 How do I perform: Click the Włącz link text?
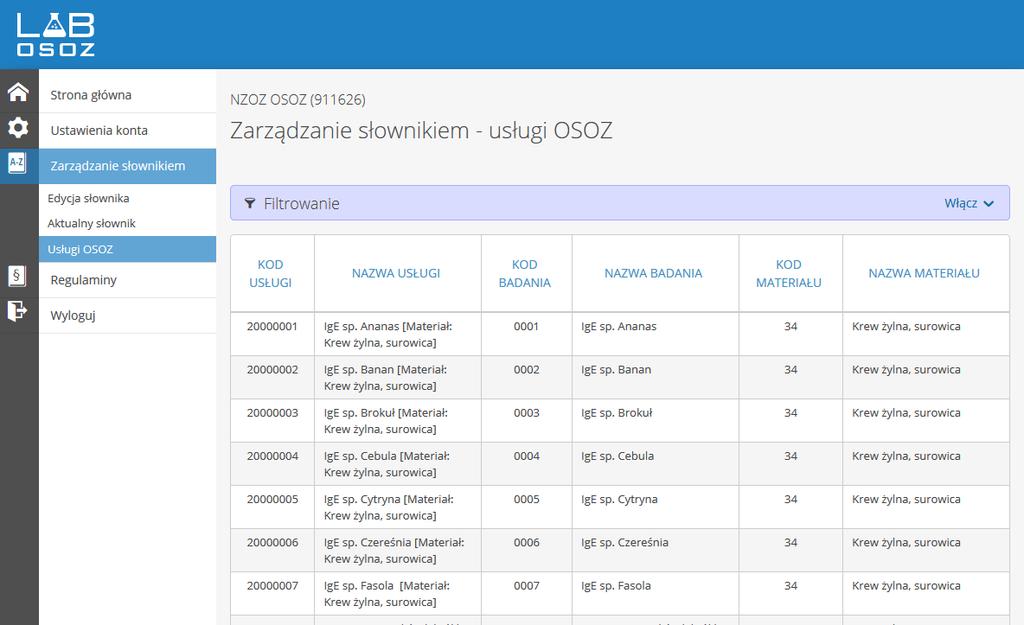coord(961,203)
